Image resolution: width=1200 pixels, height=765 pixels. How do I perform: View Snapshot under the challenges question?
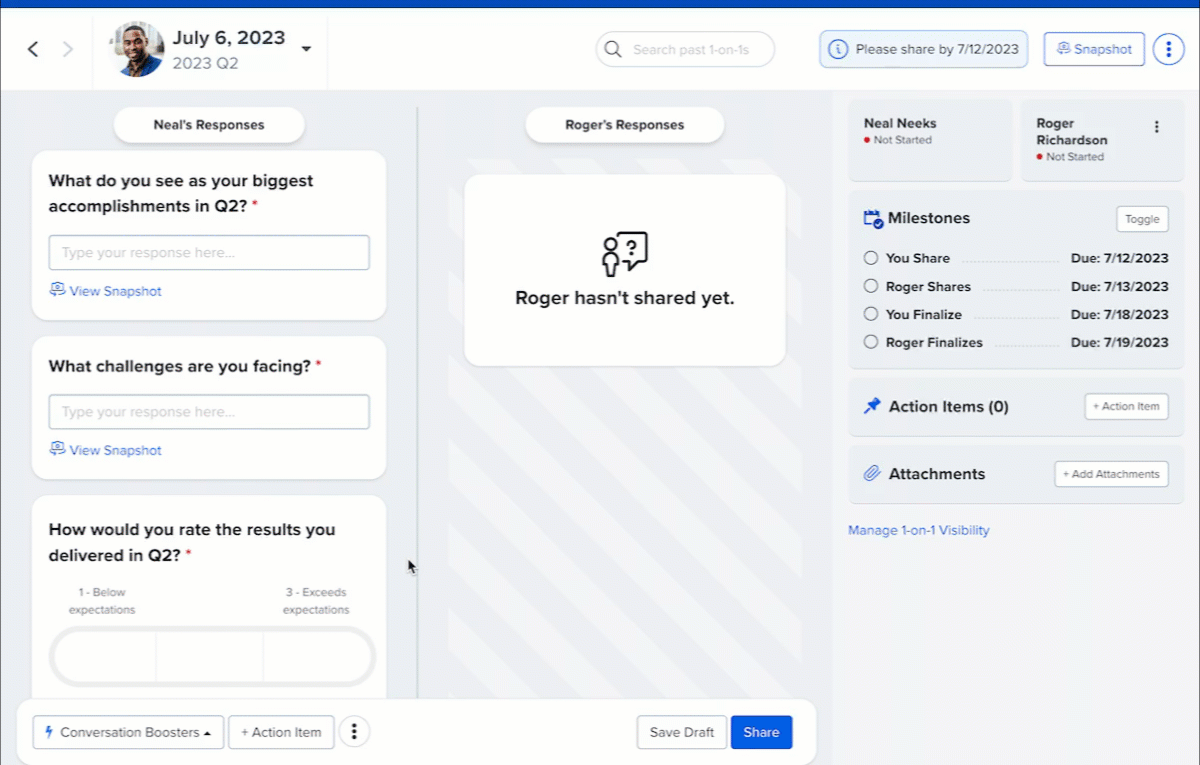point(106,450)
